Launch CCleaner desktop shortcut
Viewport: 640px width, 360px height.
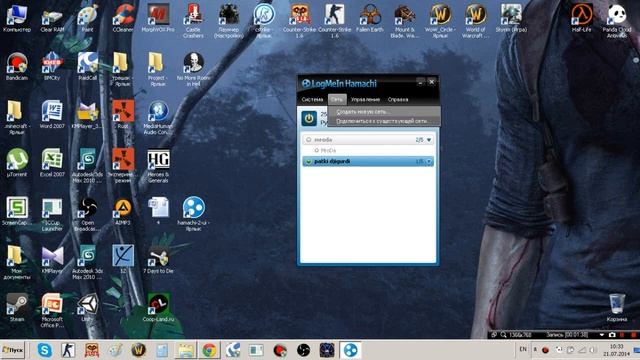[123, 18]
